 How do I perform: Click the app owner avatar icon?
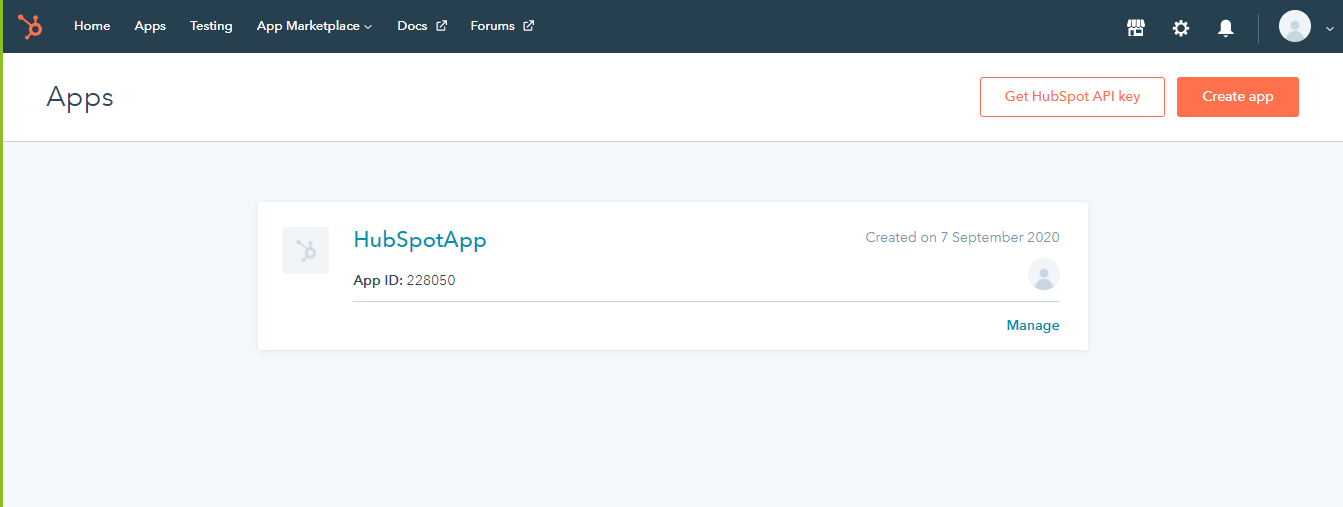[x=1044, y=274]
